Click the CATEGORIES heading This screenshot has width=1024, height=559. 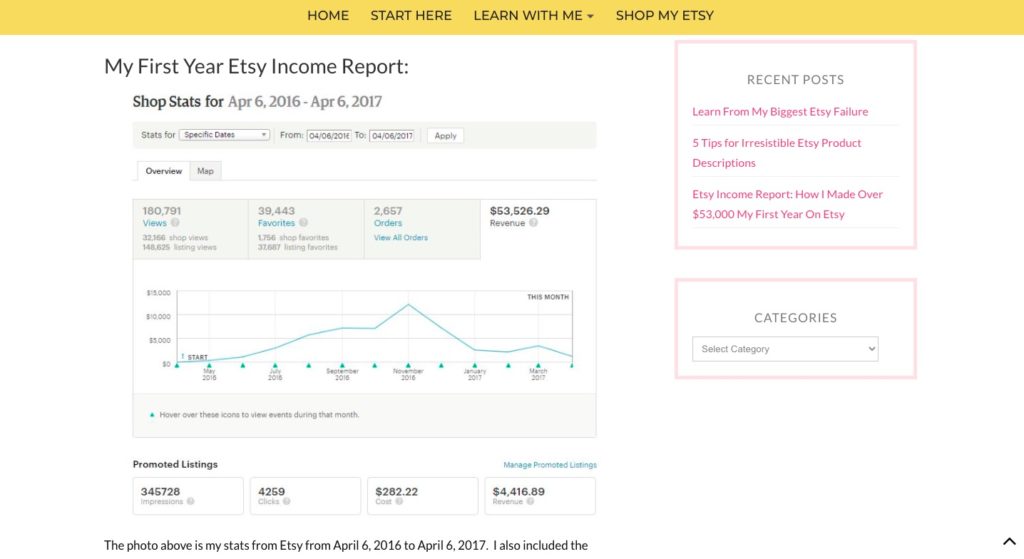(x=795, y=318)
